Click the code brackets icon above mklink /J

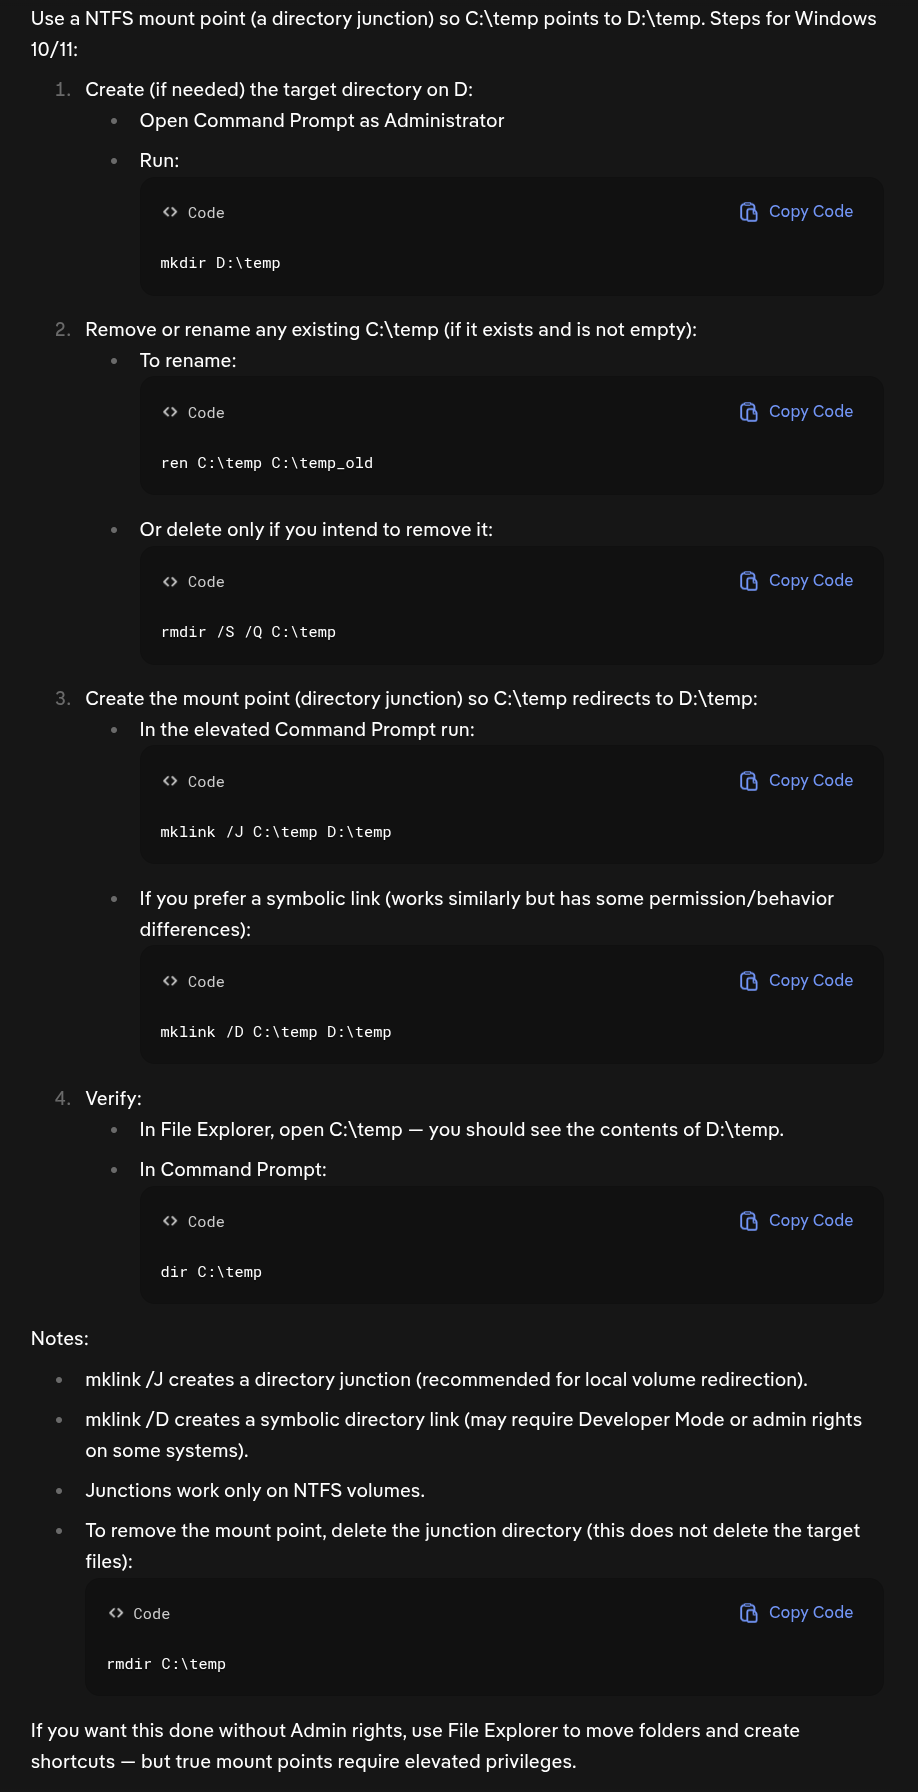click(x=170, y=781)
